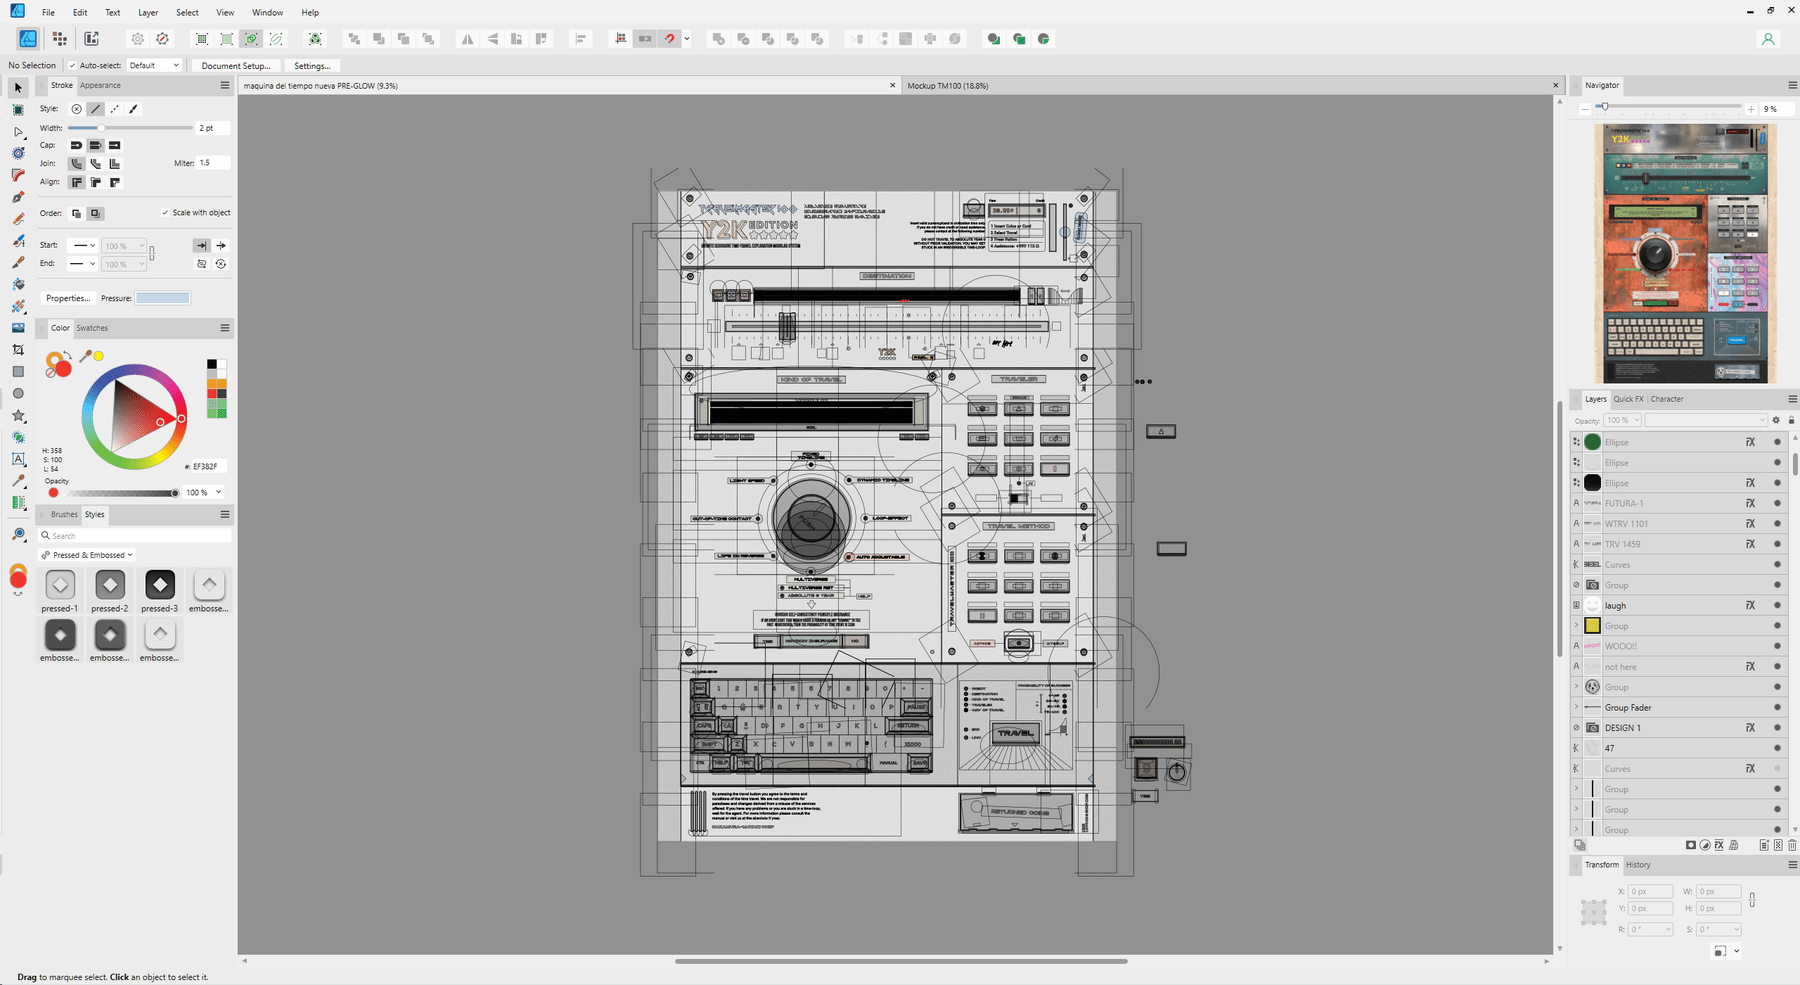The height and width of the screenshot is (985, 1800).
Task: Toggle the red snapping magnet icon
Action: [x=670, y=39]
